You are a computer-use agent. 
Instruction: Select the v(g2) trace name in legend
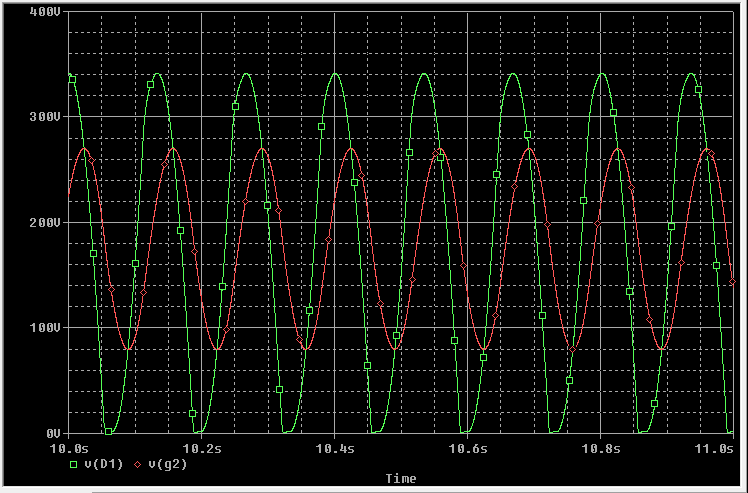pyautogui.click(x=167, y=465)
